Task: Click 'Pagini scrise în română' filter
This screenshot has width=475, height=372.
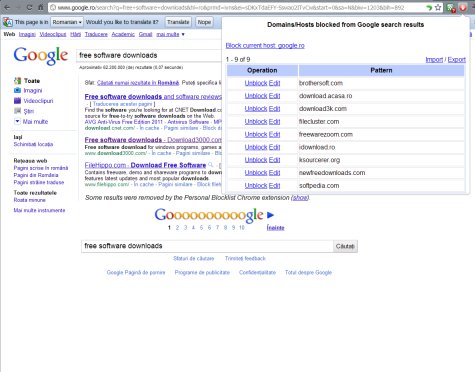Action: click(41, 168)
